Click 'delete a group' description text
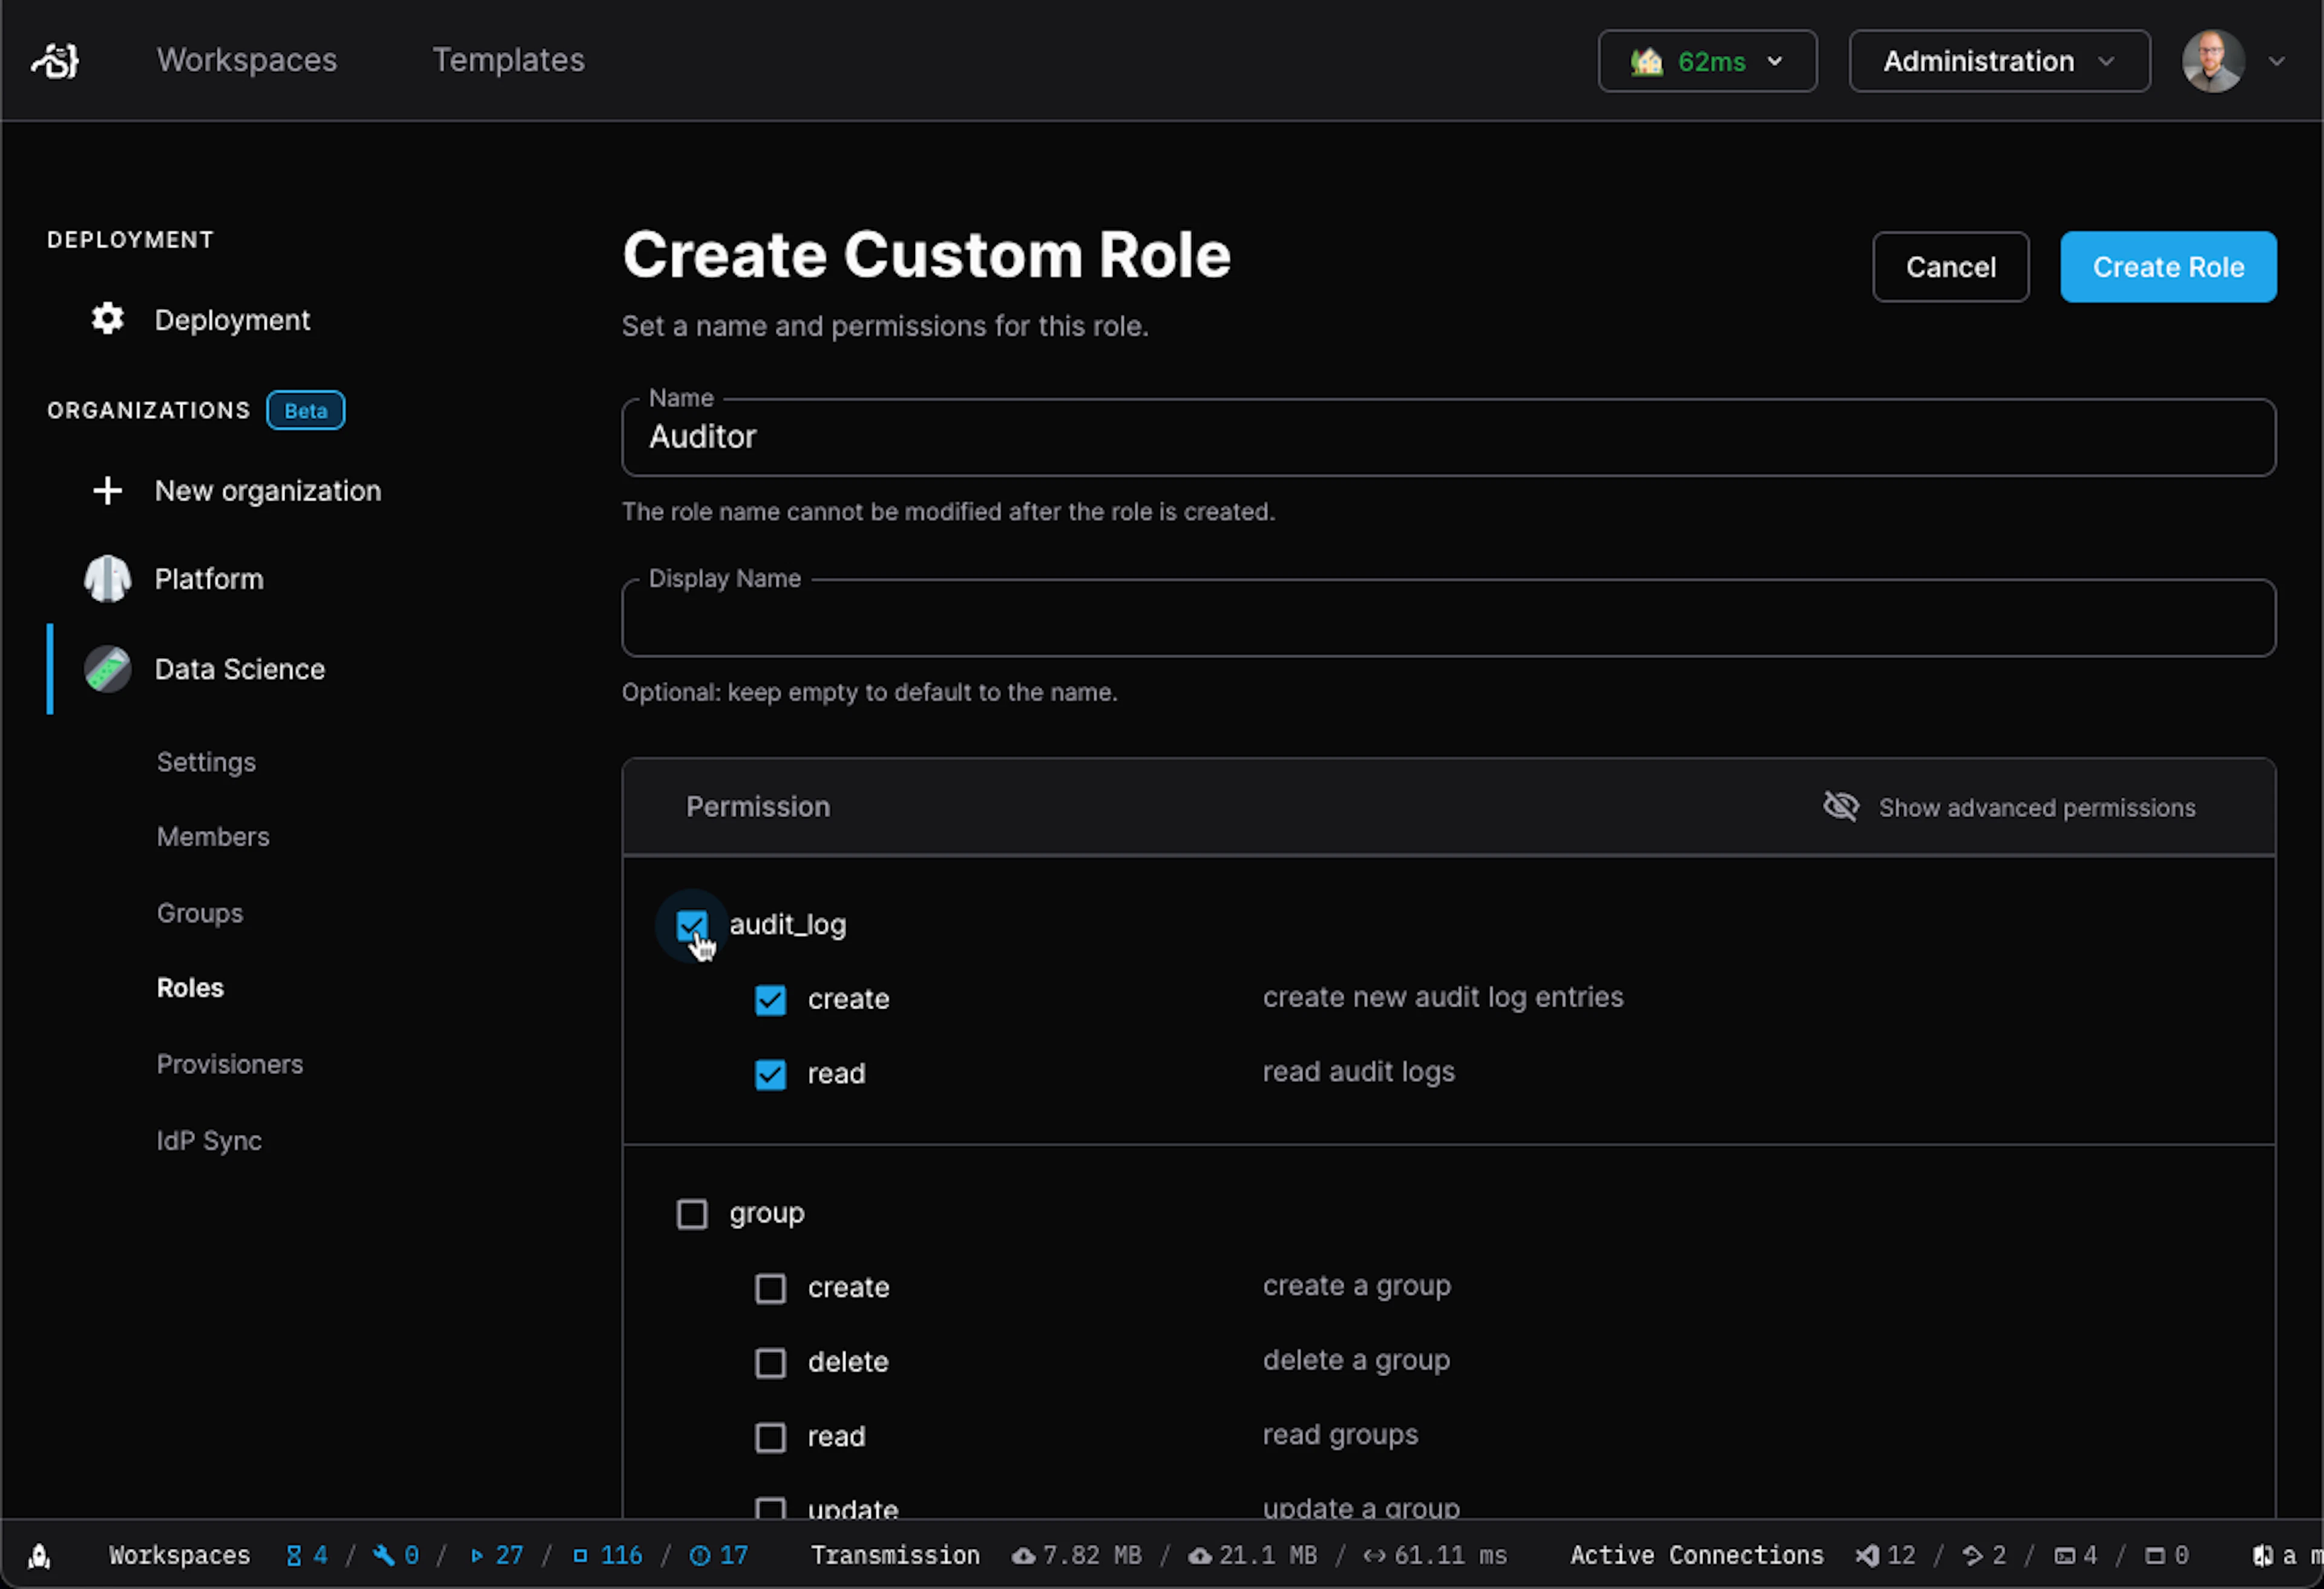2324x1589 pixels. pyautogui.click(x=1356, y=1360)
